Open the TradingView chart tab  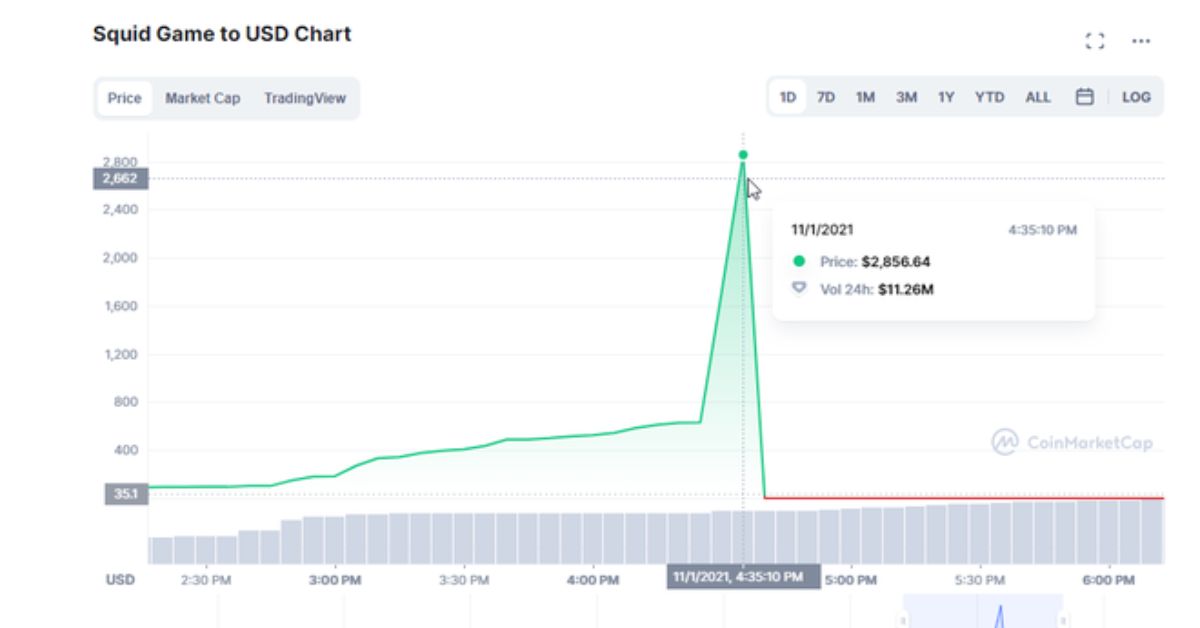pyautogui.click(x=304, y=98)
